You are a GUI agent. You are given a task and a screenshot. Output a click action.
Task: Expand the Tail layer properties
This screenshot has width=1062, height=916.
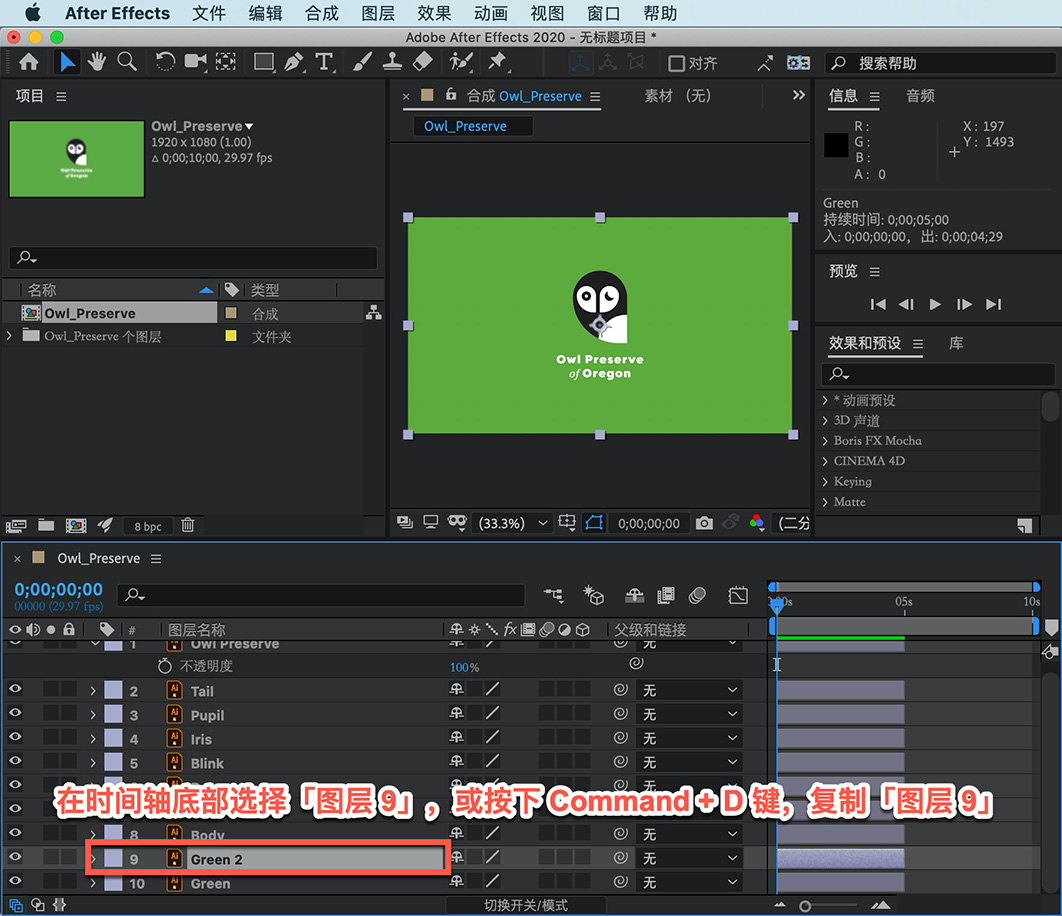point(93,691)
